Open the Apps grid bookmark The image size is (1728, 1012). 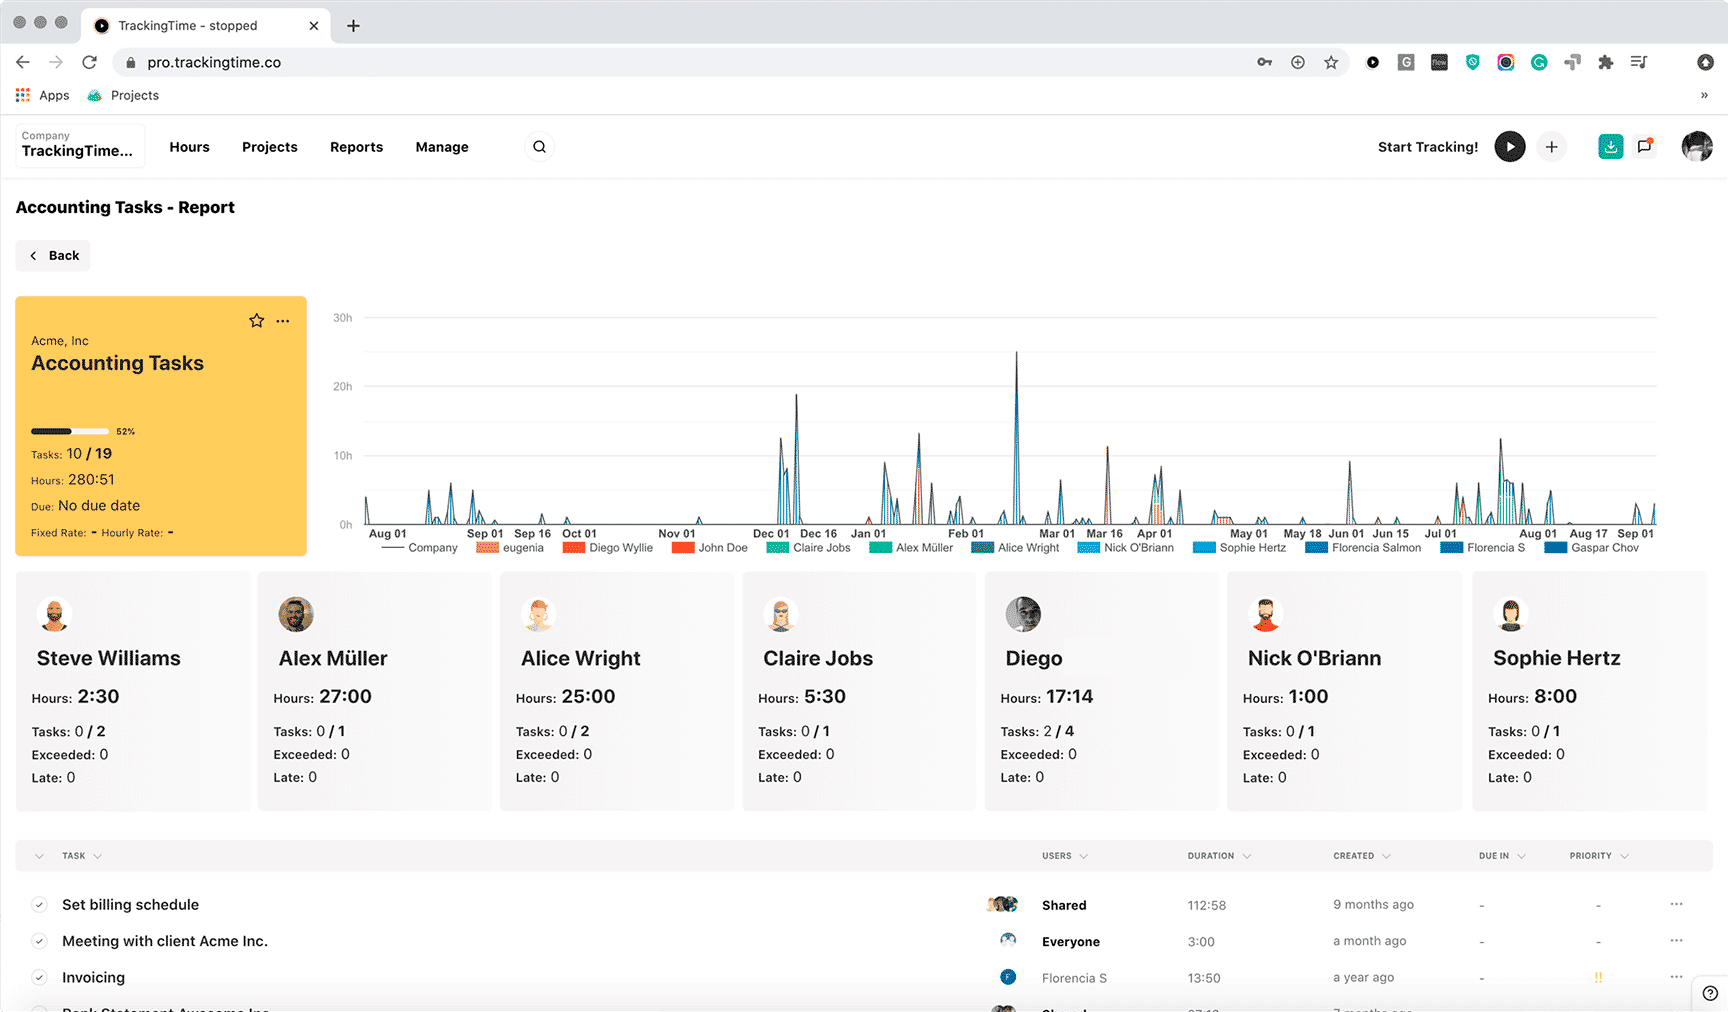click(43, 95)
